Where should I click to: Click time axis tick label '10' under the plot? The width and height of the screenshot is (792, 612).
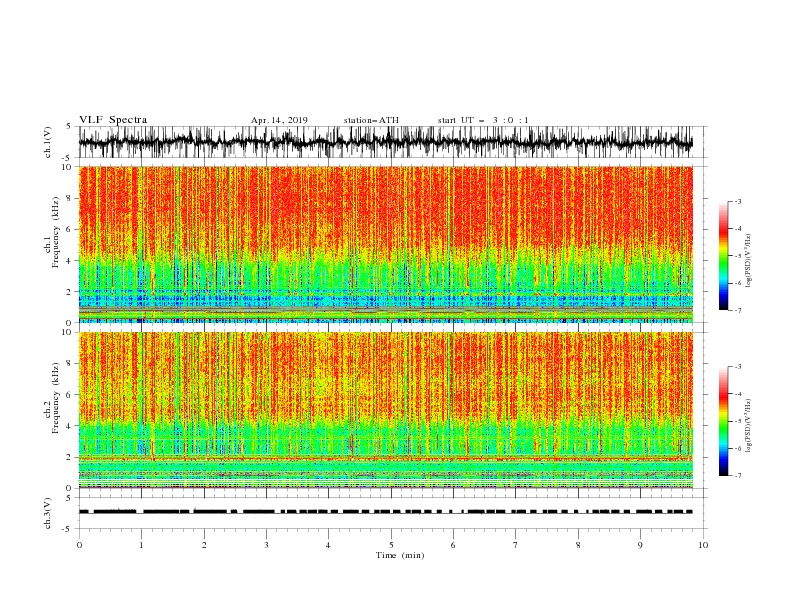click(x=703, y=545)
